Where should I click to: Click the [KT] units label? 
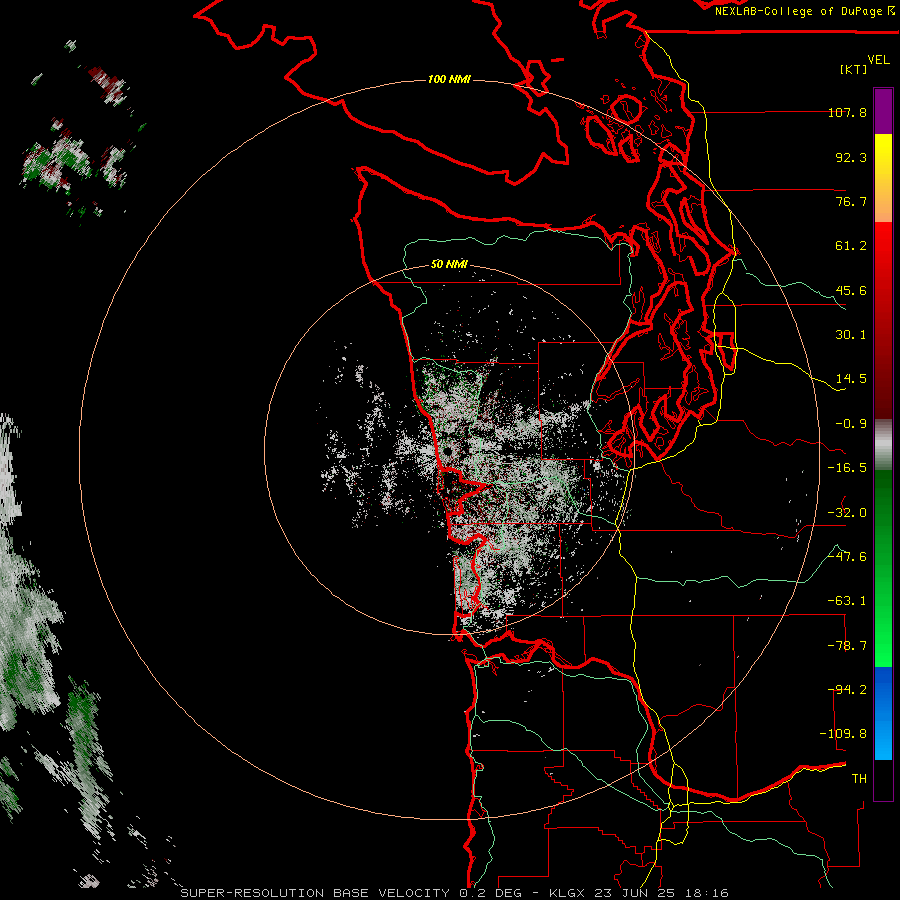tap(854, 69)
